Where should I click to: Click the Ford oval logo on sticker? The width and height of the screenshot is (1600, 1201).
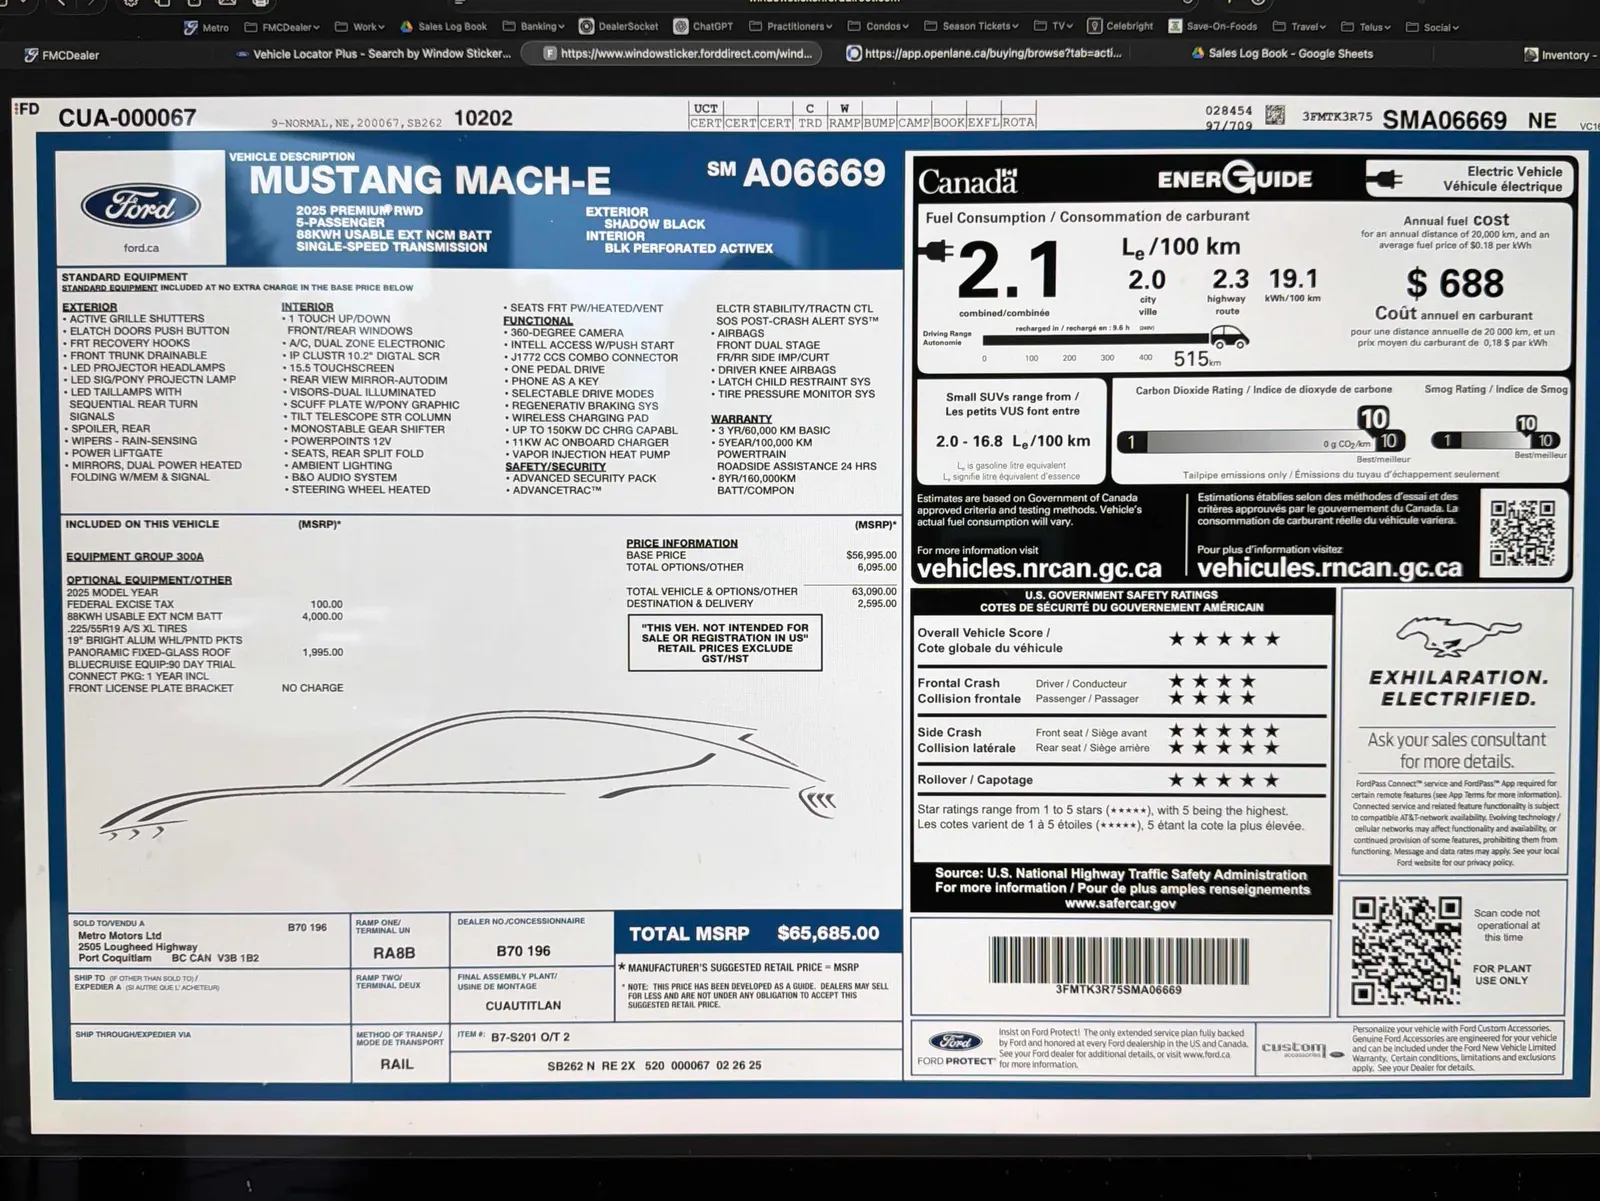pyautogui.click(x=140, y=207)
